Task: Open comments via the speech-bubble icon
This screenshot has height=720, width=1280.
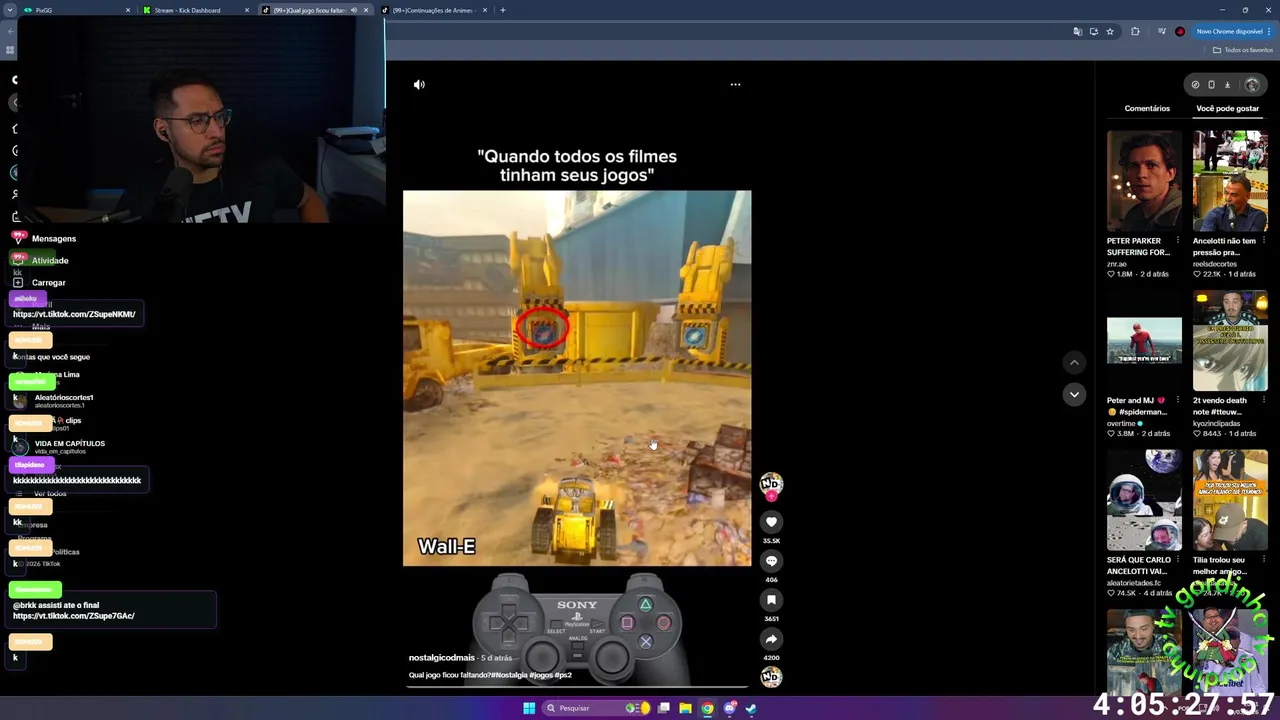Action: (x=771, y=561)
